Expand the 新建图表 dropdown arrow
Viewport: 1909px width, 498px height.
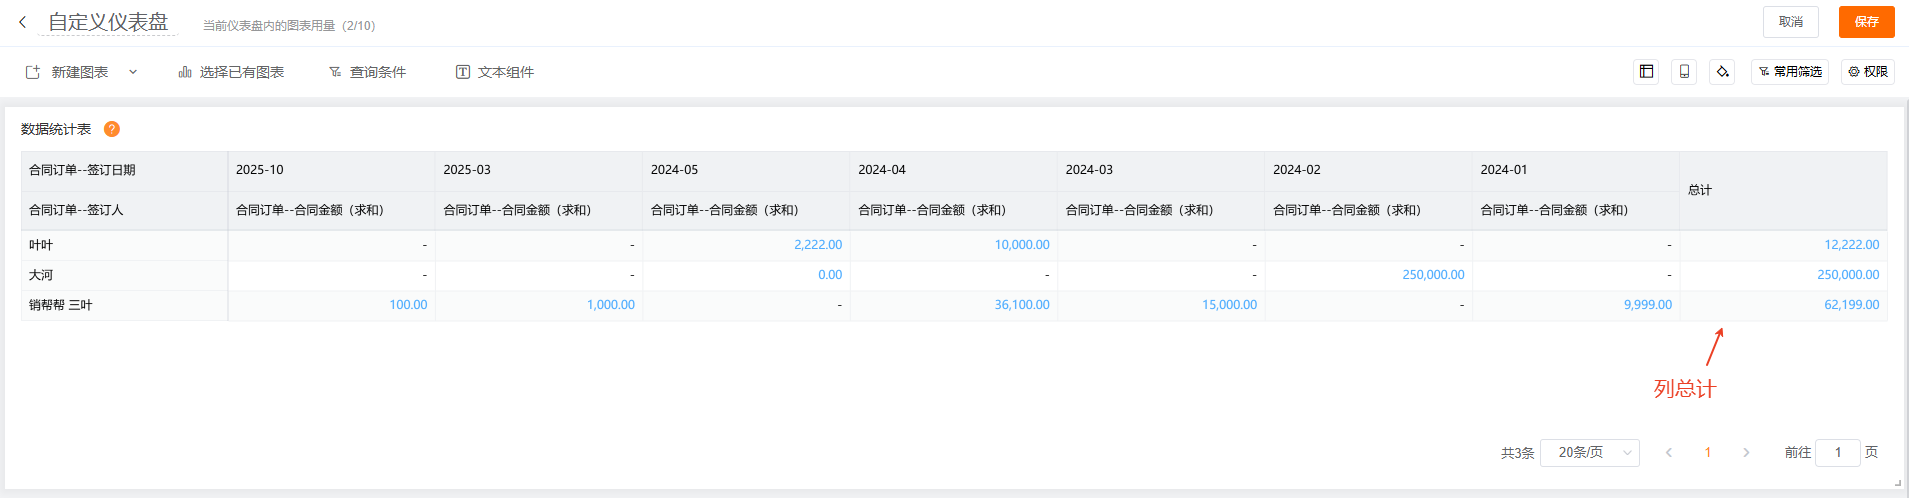click(133, 72)
